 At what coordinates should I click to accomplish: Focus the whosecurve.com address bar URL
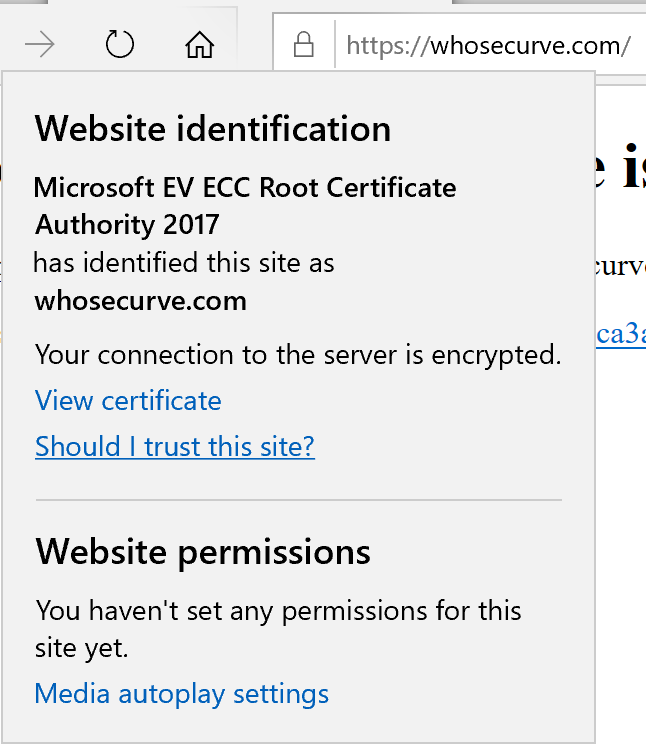tap(488, 45)
